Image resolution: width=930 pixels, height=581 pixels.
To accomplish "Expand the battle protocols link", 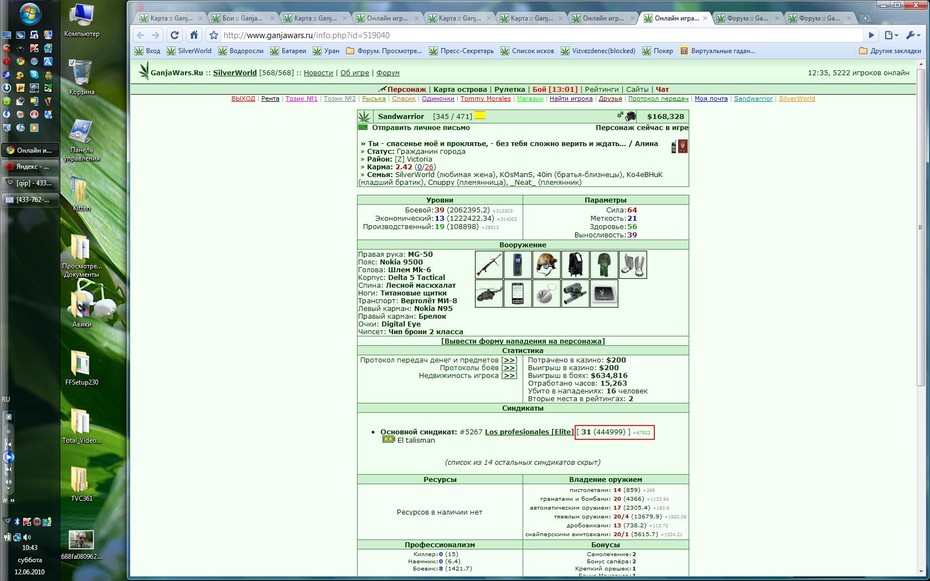I will 509,368.
